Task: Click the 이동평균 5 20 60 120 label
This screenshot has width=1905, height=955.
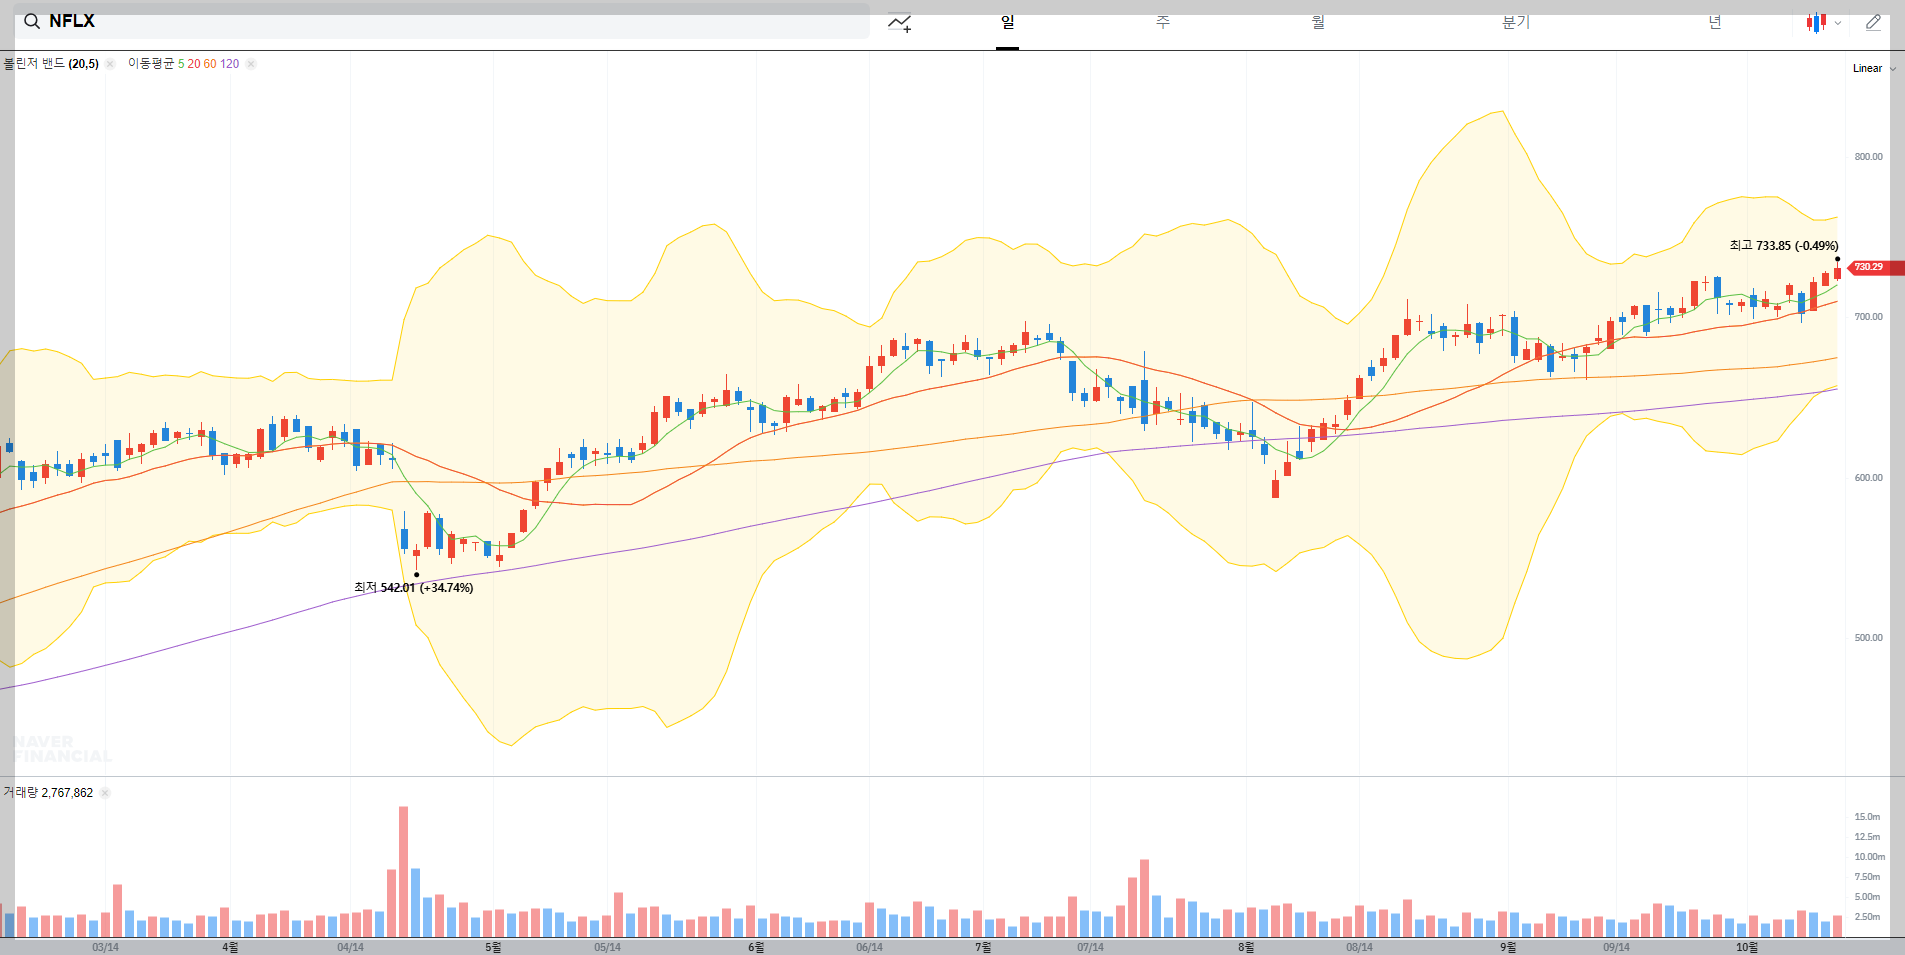Action: (x=183, y=64)
